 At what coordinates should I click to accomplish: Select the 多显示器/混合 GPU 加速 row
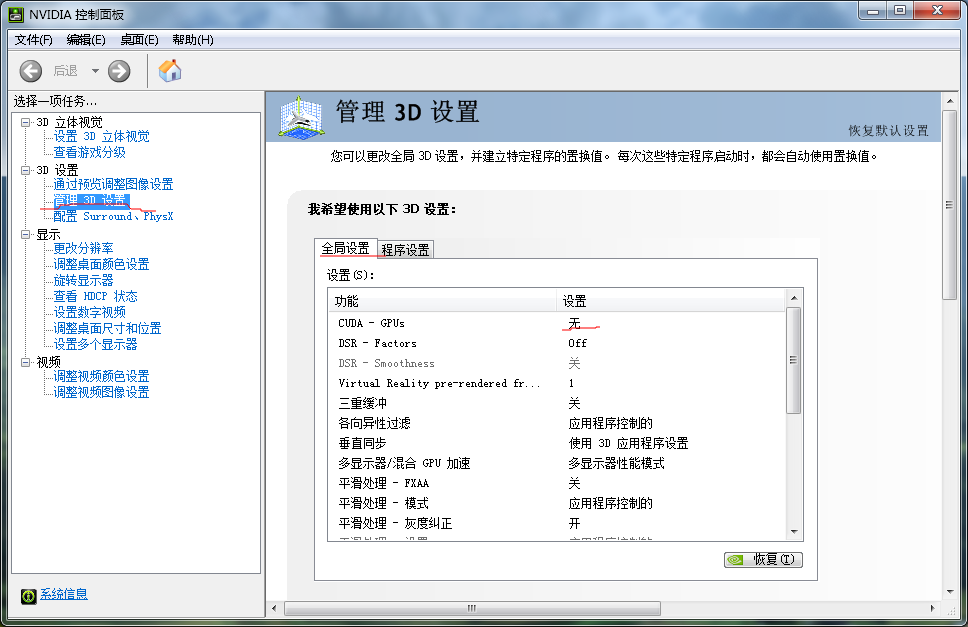coord(557,463)
